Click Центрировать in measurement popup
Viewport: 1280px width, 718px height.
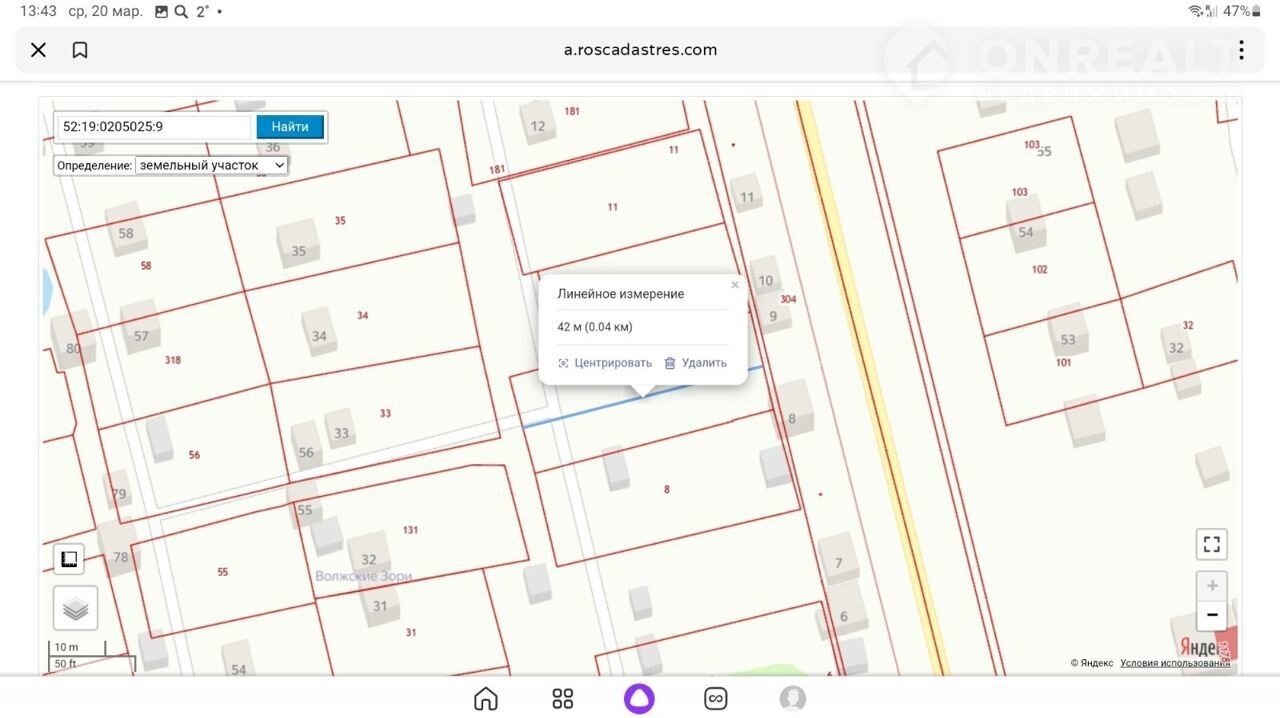point(605,363)
